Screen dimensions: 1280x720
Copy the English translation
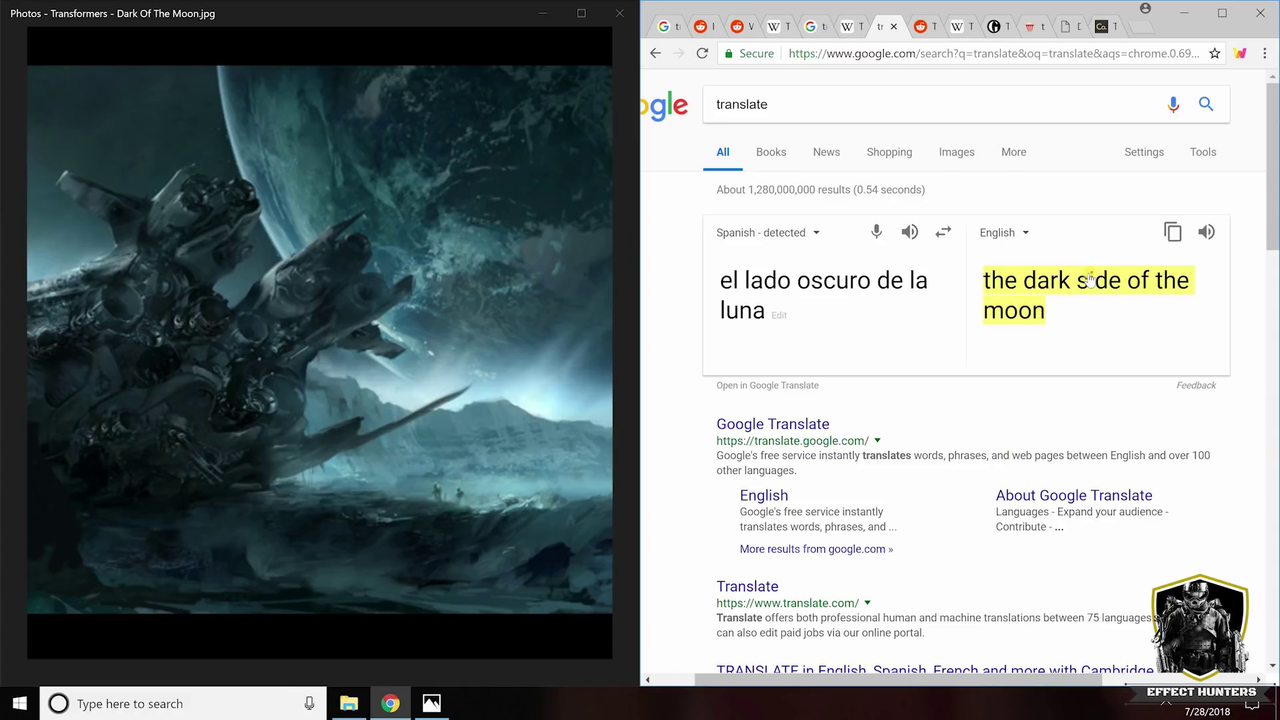pyautogui.click(x=1172, y=232)
